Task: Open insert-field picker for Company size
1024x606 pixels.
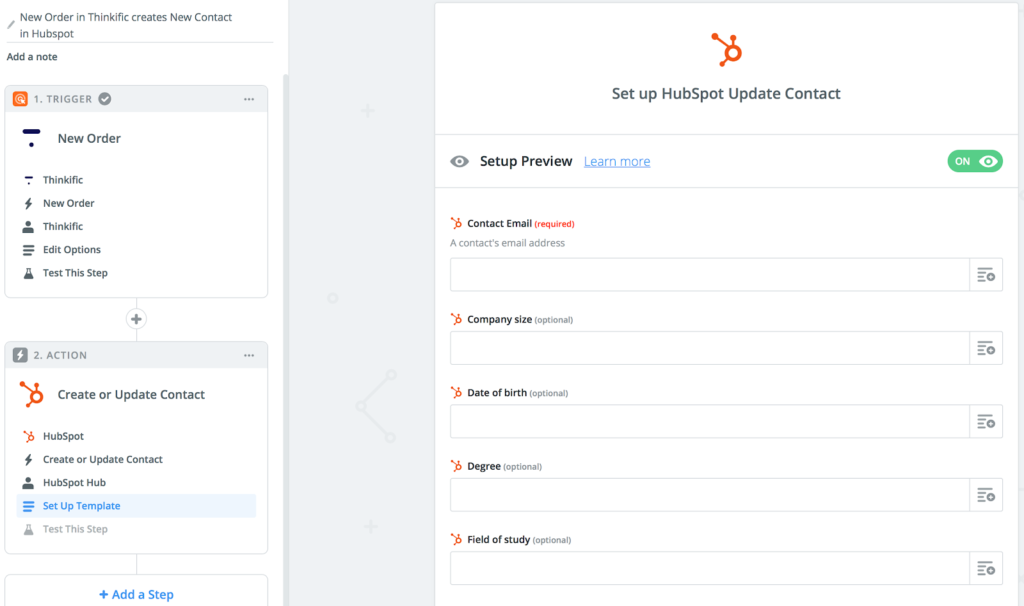Action: click(985, 348)
